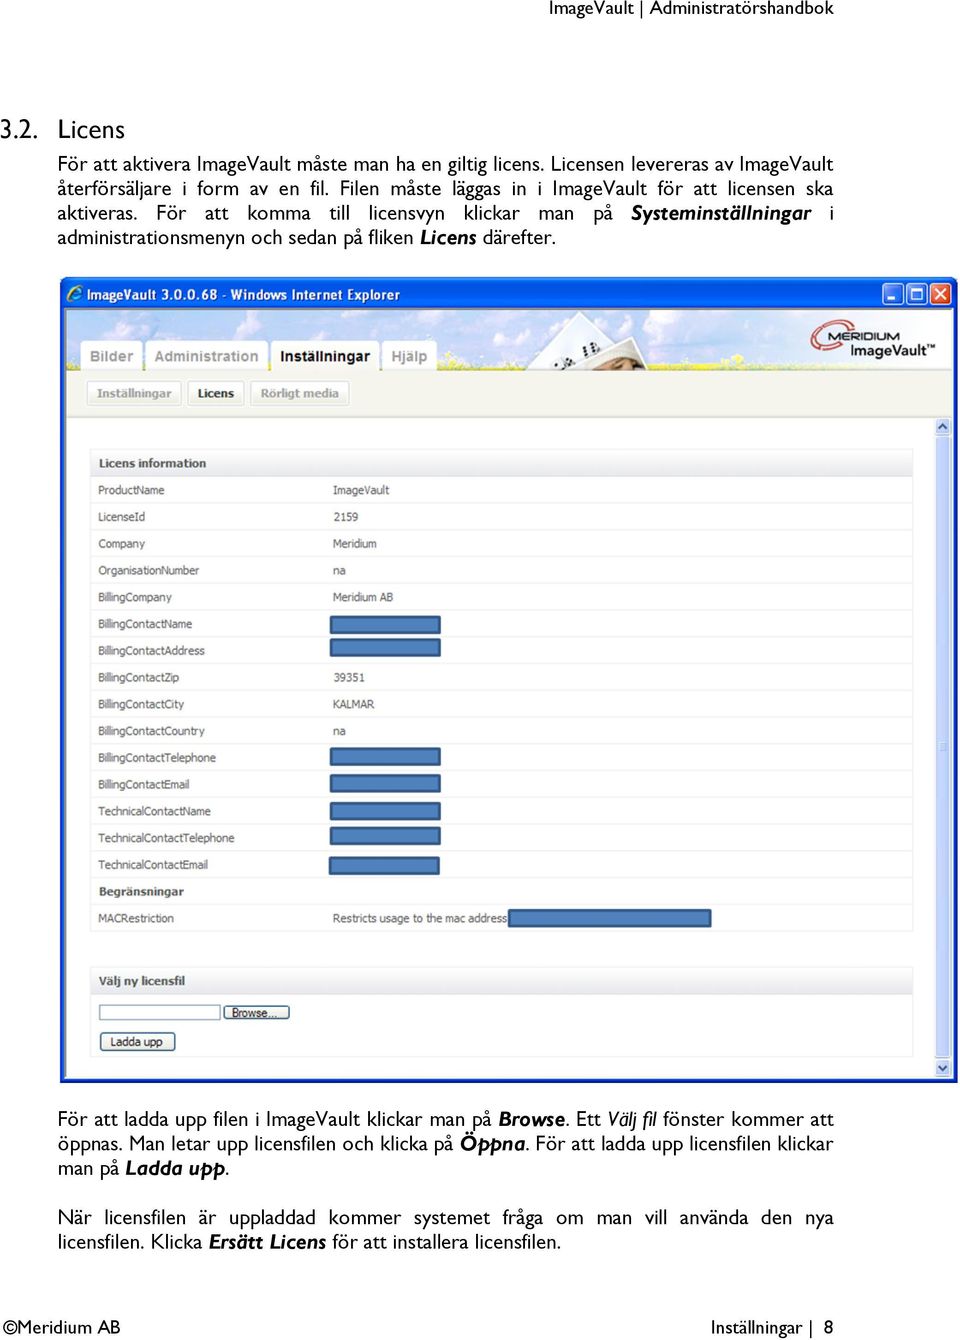Open the Licens sub-tab
This screenshot has height=1340, width=960.
coord(216,393)
